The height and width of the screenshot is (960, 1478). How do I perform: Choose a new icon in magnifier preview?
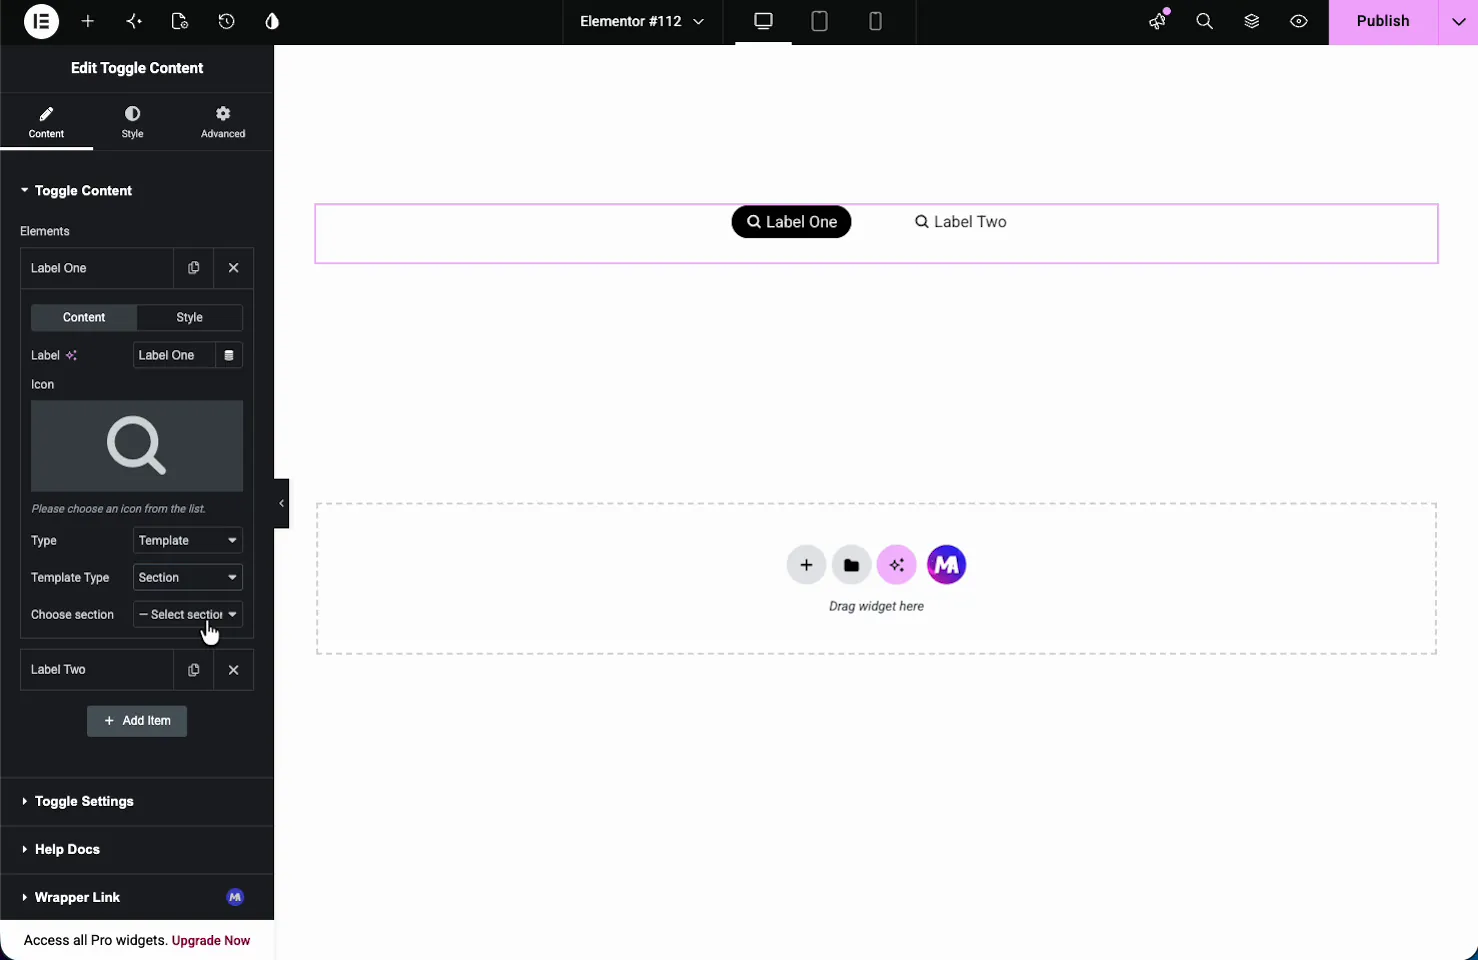click(137, 446)
